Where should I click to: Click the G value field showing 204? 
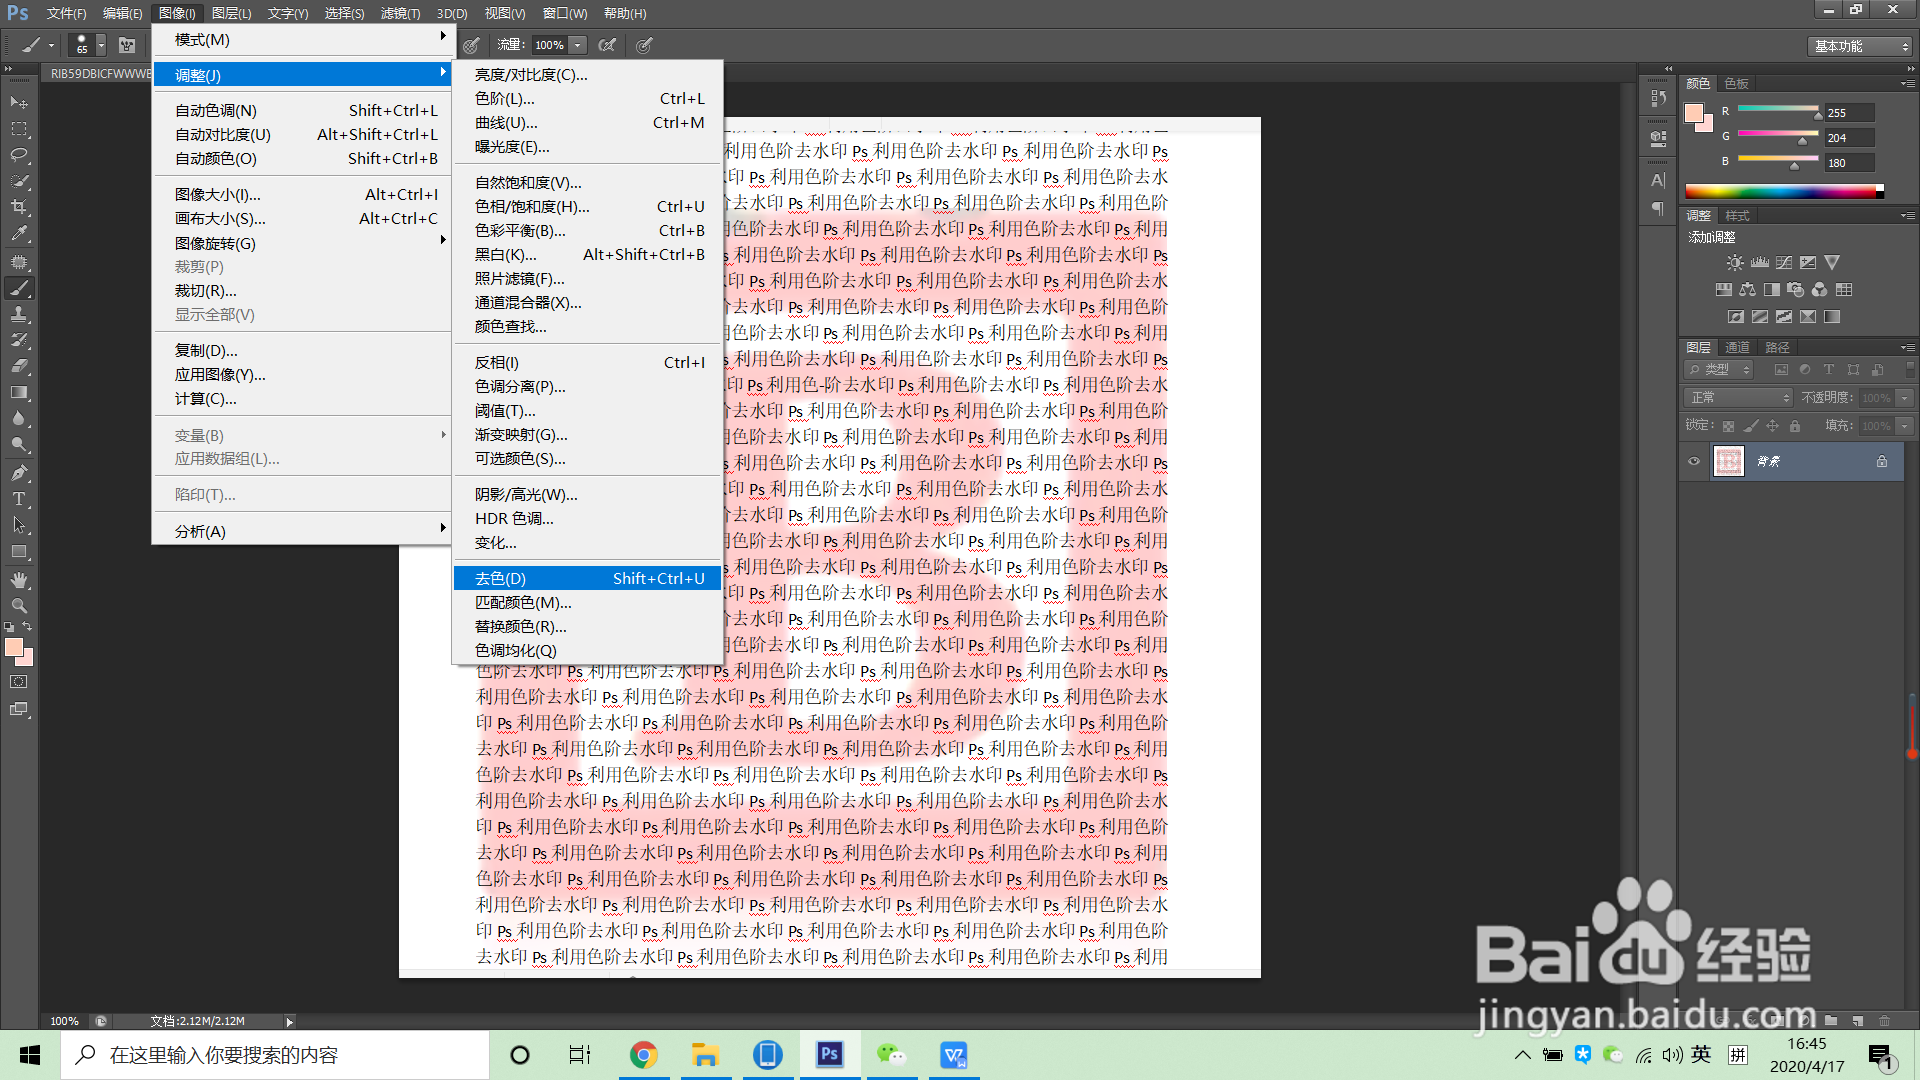(x=1849, y=138)
